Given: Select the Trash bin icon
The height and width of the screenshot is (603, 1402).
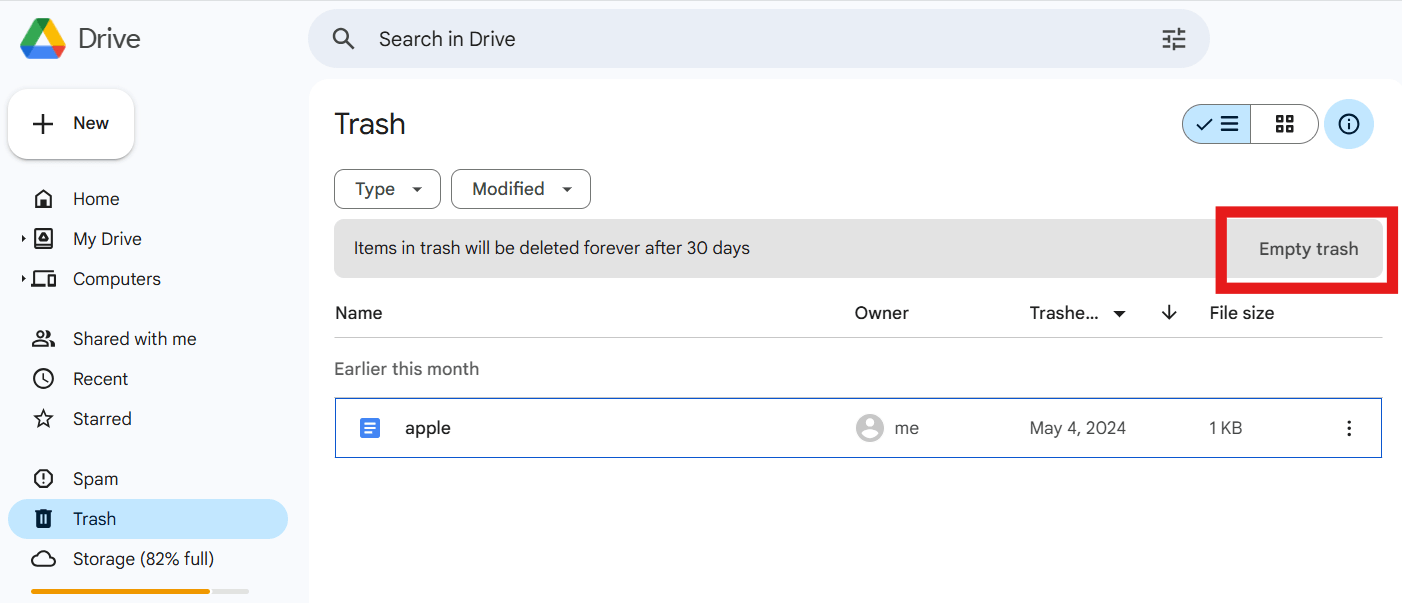Looking at the screenshot, I should pyautogui.click(x=44, y=518).
